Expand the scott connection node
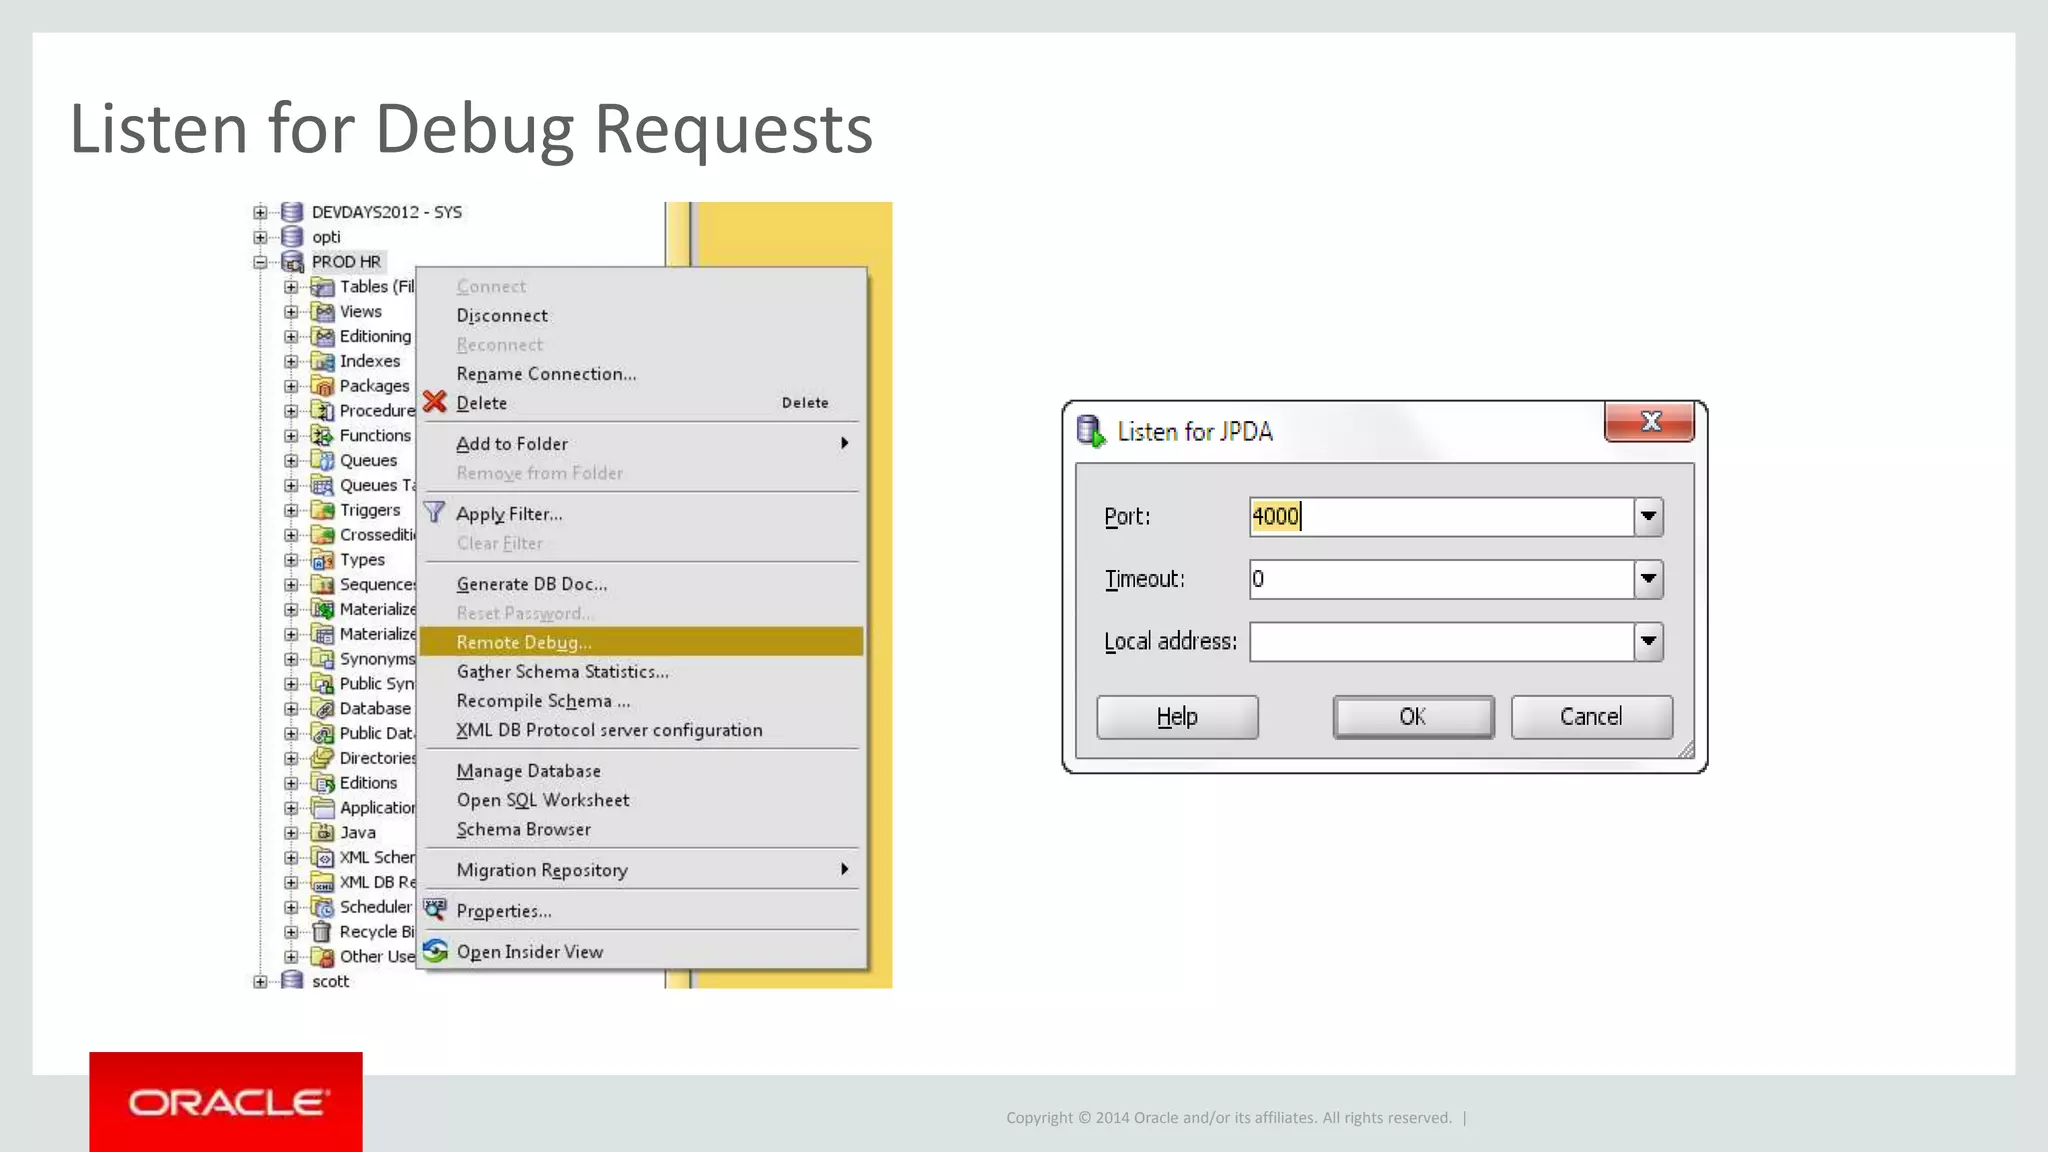Screen dimensions: 2048x1152 (260, 982)
